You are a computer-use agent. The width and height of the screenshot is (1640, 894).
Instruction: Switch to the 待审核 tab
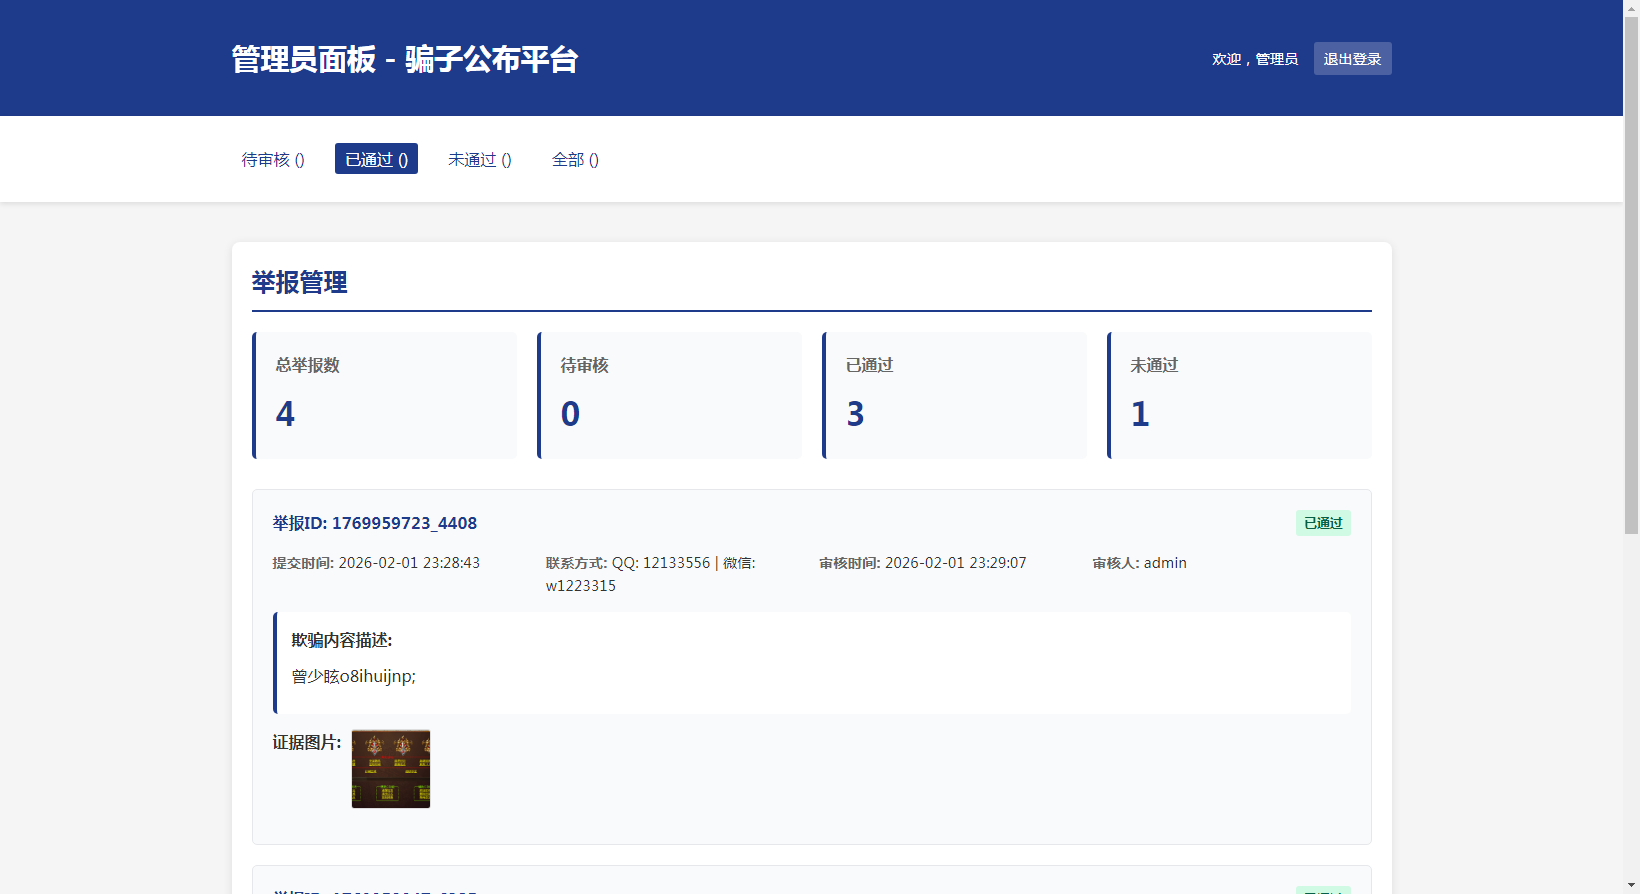[x=273, y=160]
